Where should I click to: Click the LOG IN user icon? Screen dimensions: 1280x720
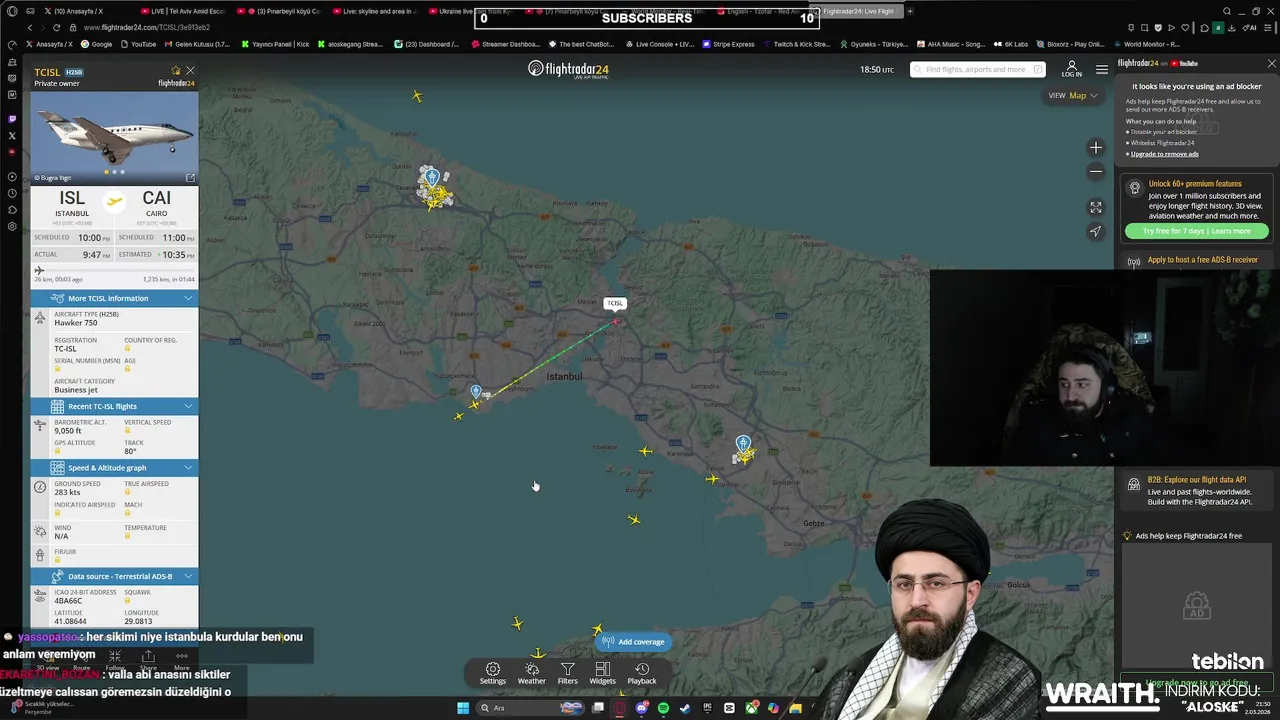click(x=1072, y=69)
